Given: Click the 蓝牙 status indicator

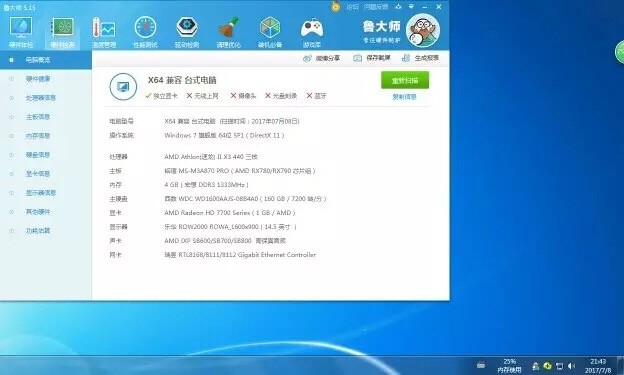Looking at the screenshot, I should 316,96.
